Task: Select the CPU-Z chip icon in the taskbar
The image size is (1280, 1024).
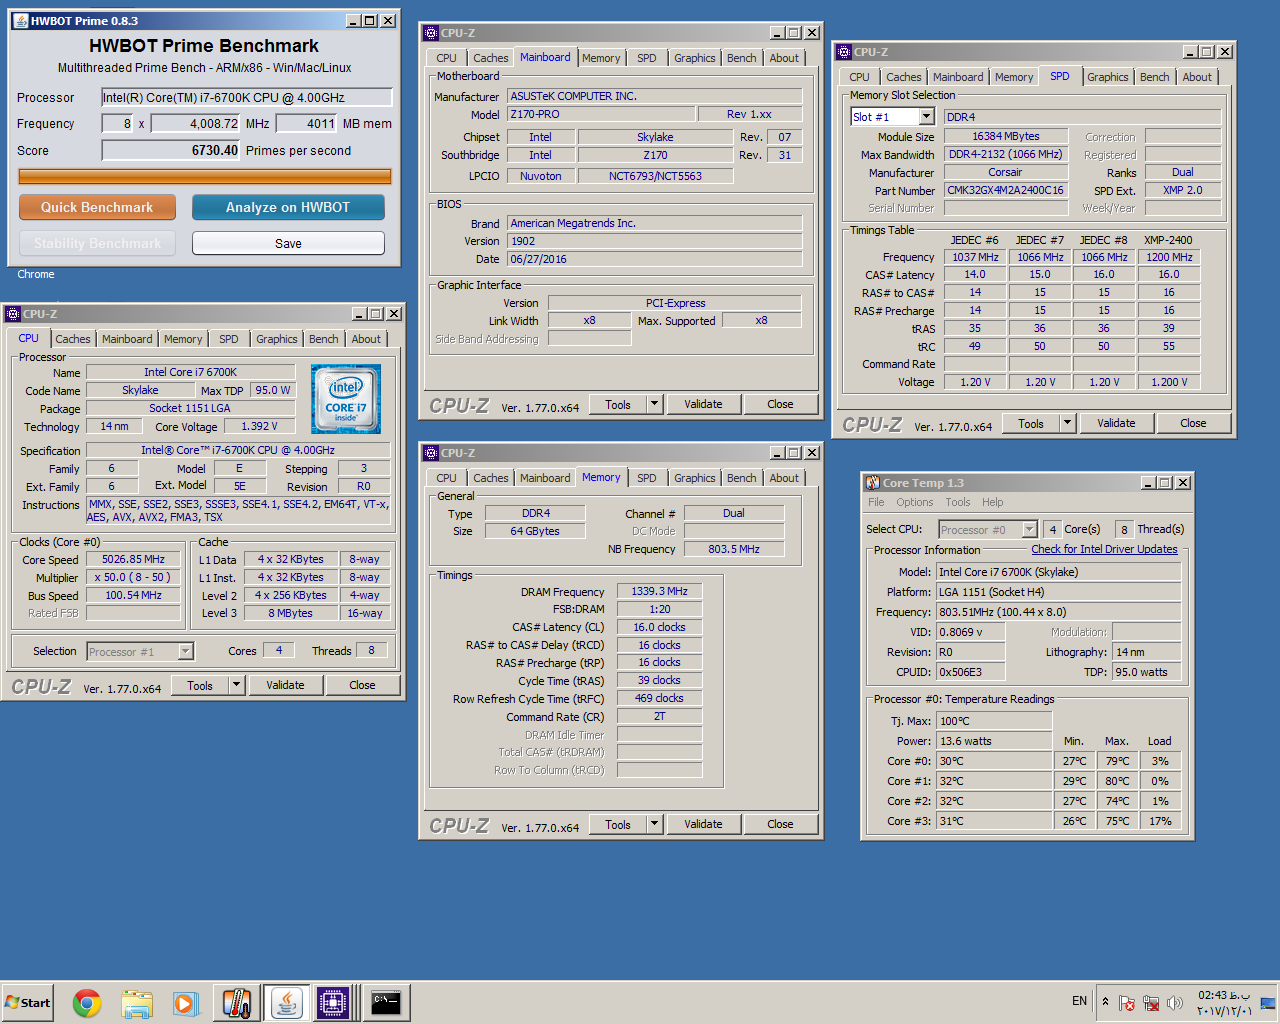Action: pos(333,1002)
